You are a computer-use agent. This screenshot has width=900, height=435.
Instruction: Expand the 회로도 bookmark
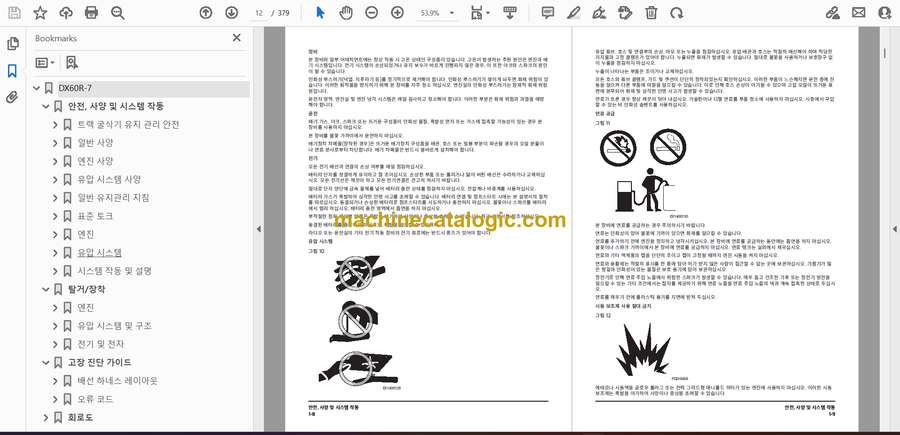[x=46, y=418]
